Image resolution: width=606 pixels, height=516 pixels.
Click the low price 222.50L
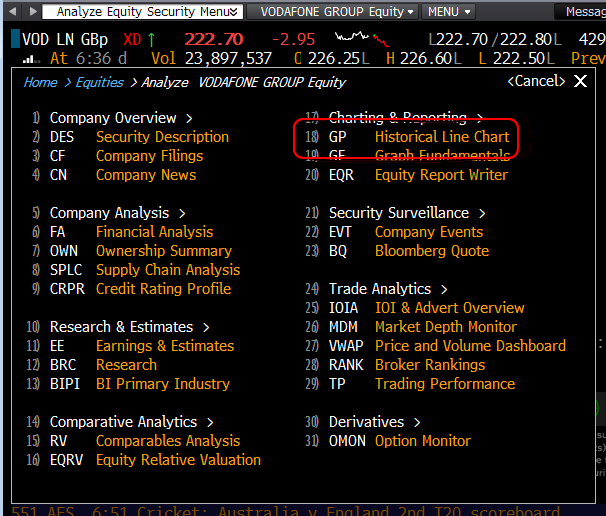pos(524,59)
